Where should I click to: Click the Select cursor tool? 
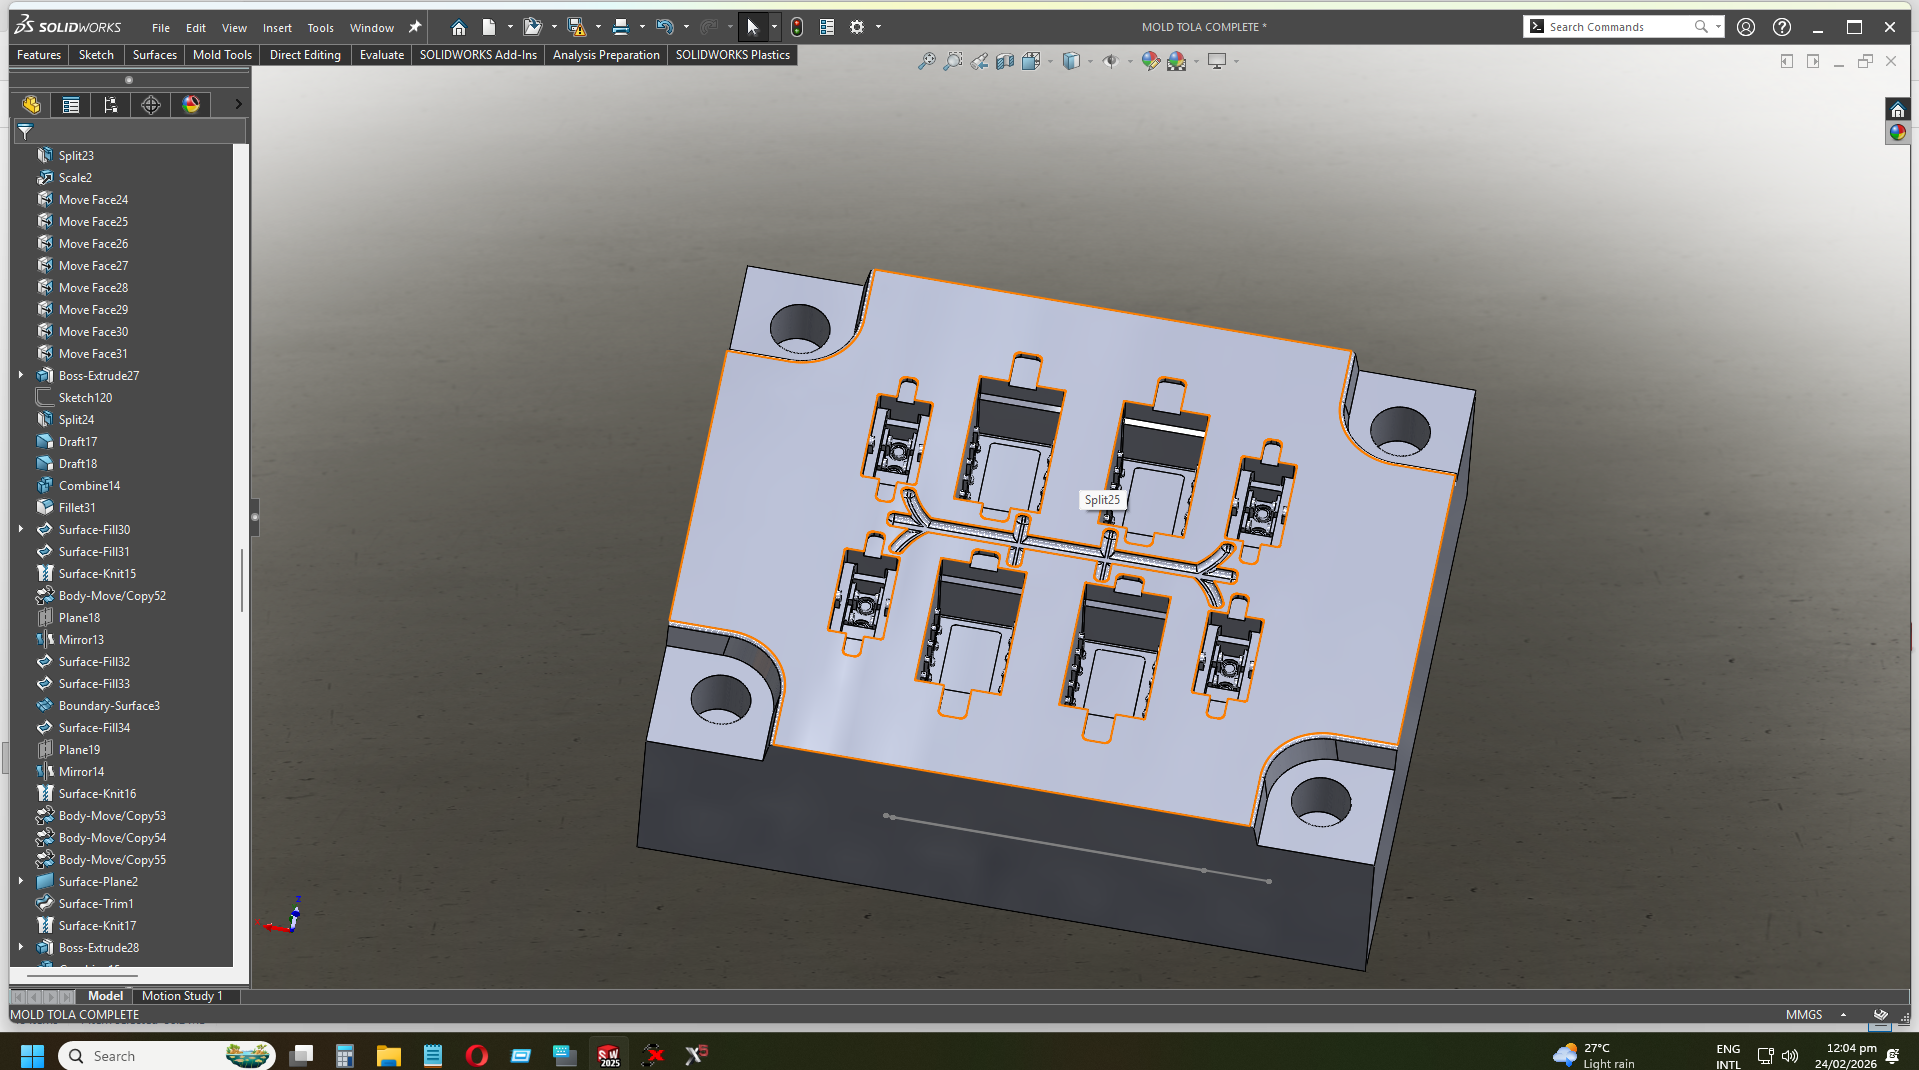click(x=753, y=27)
